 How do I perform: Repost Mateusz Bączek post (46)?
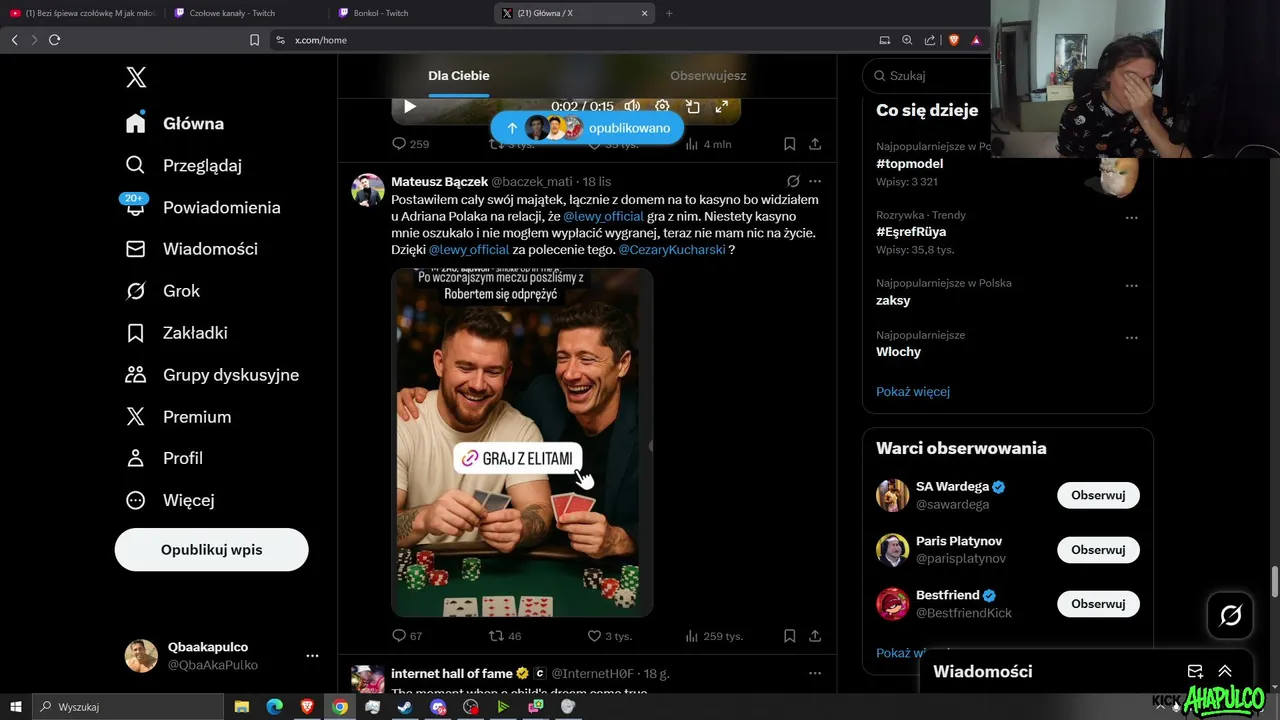coord(505,636)
